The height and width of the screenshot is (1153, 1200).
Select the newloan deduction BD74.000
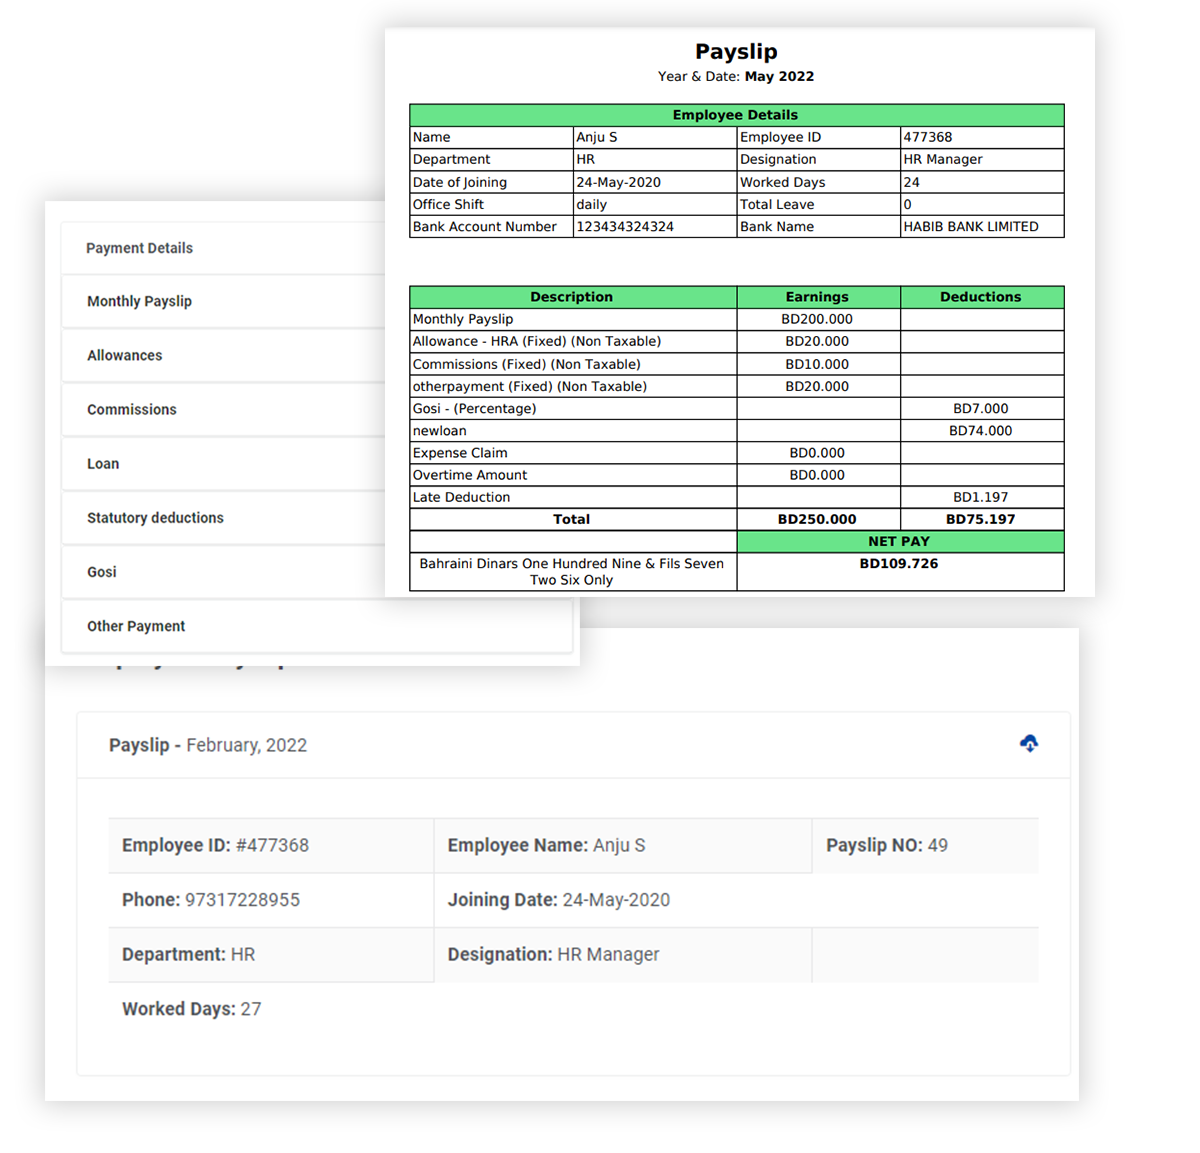(x=980, y=431)
